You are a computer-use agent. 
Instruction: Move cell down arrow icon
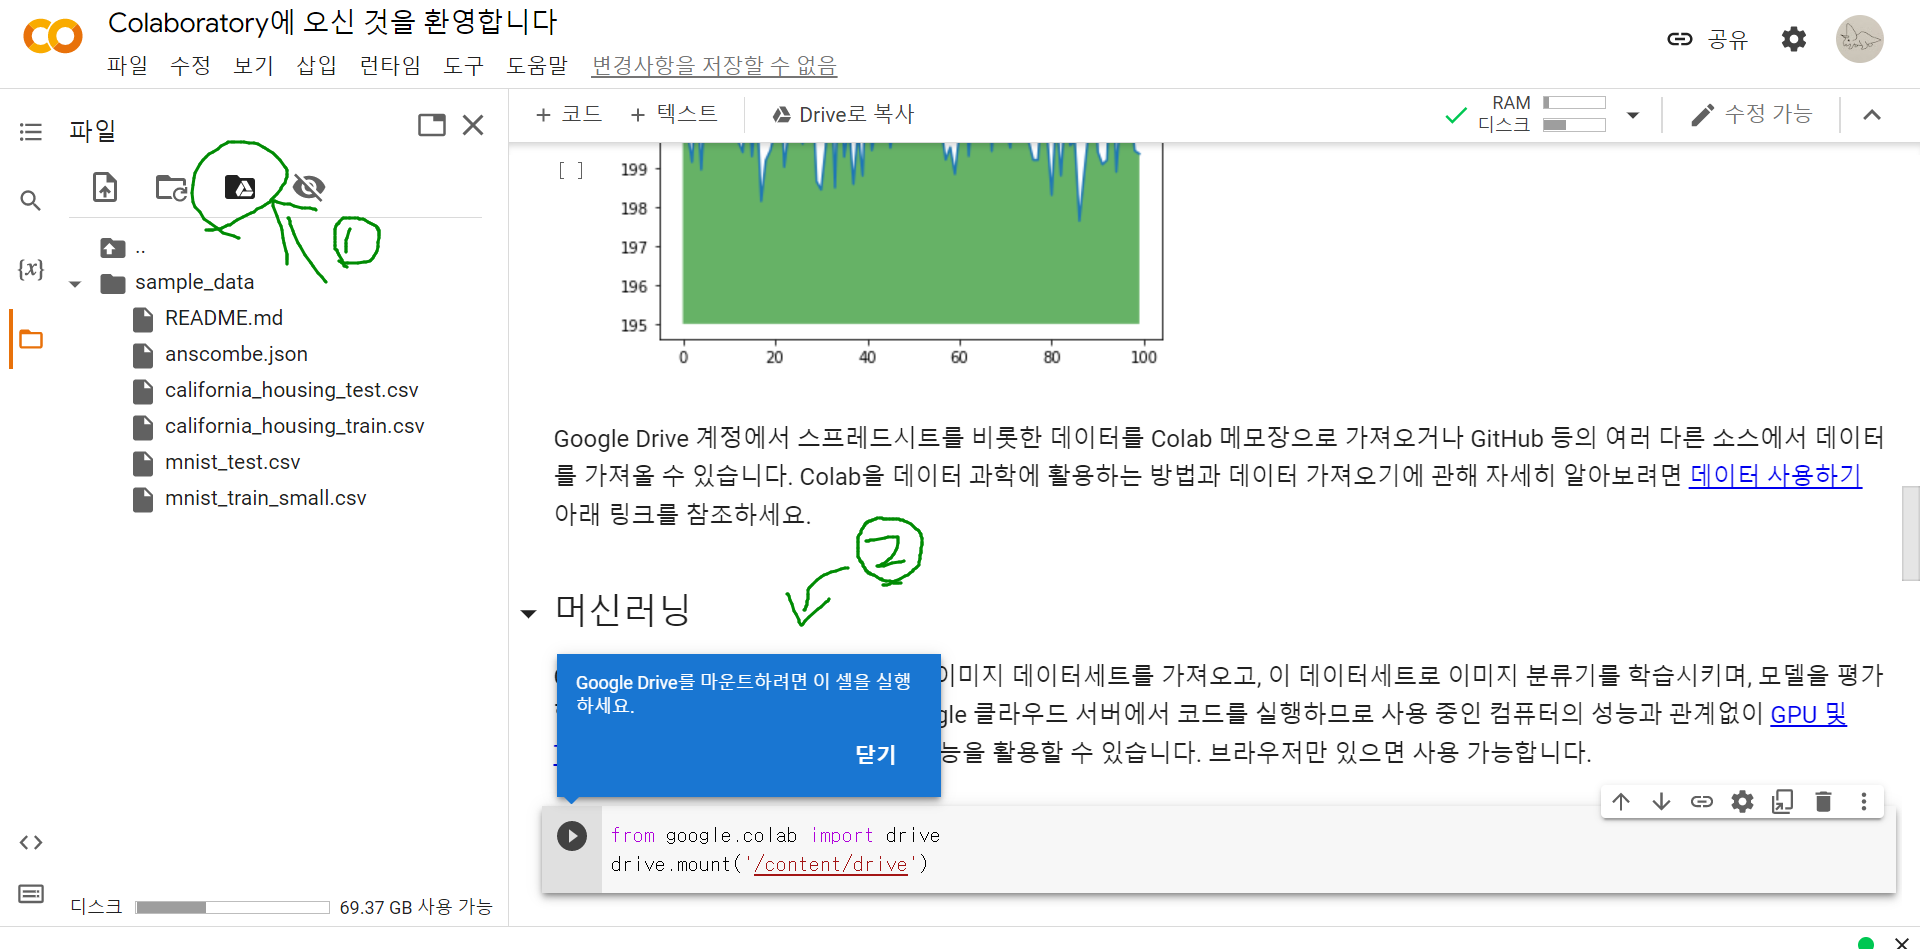(x=1661, y=802)
